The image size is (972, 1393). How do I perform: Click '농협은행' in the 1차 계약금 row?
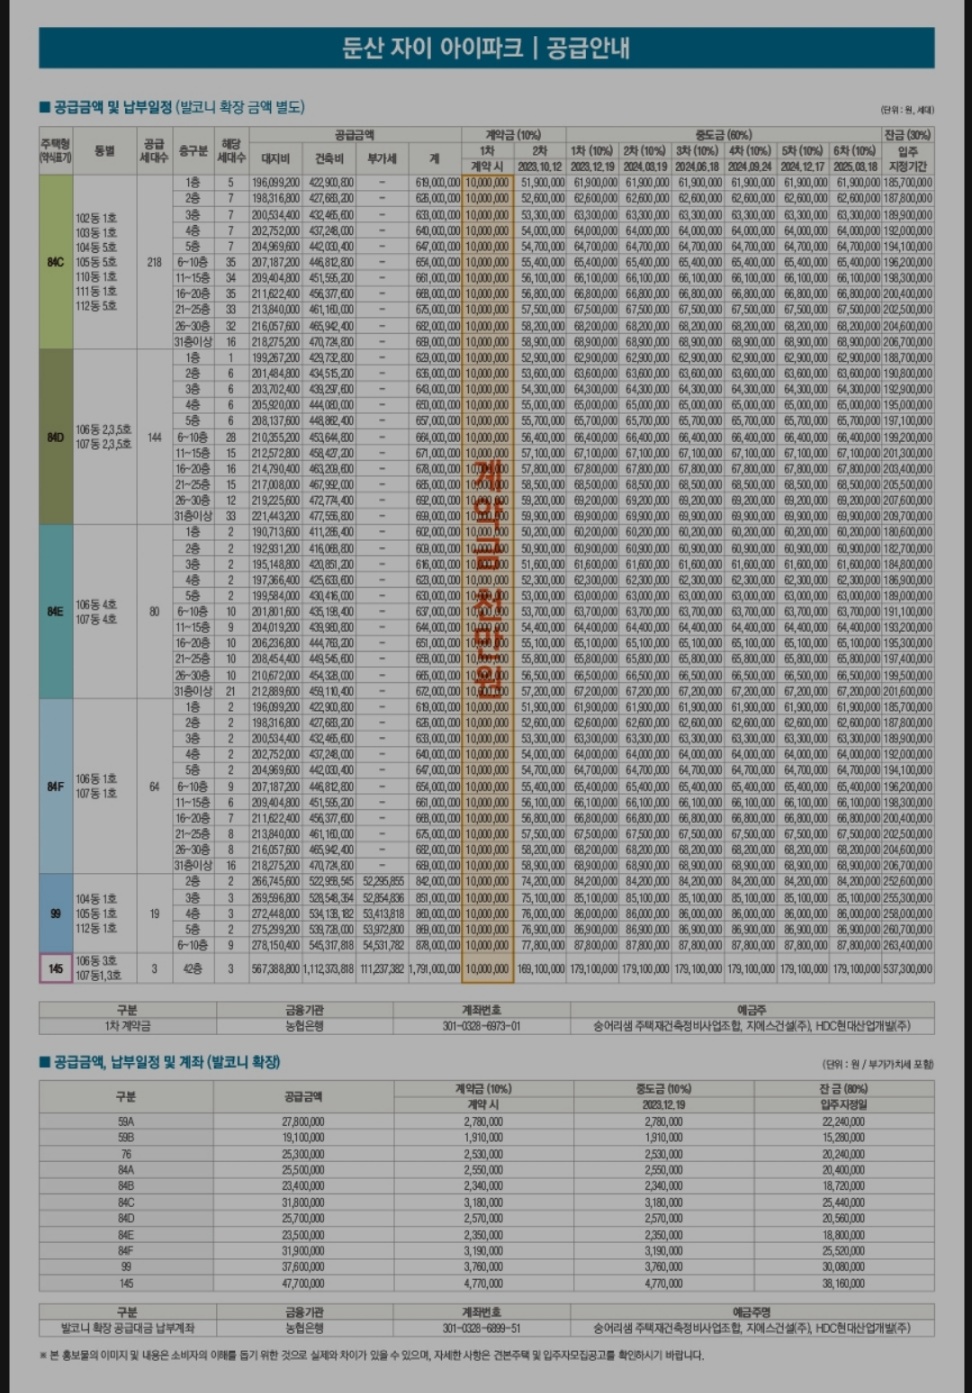point(304,1026)
